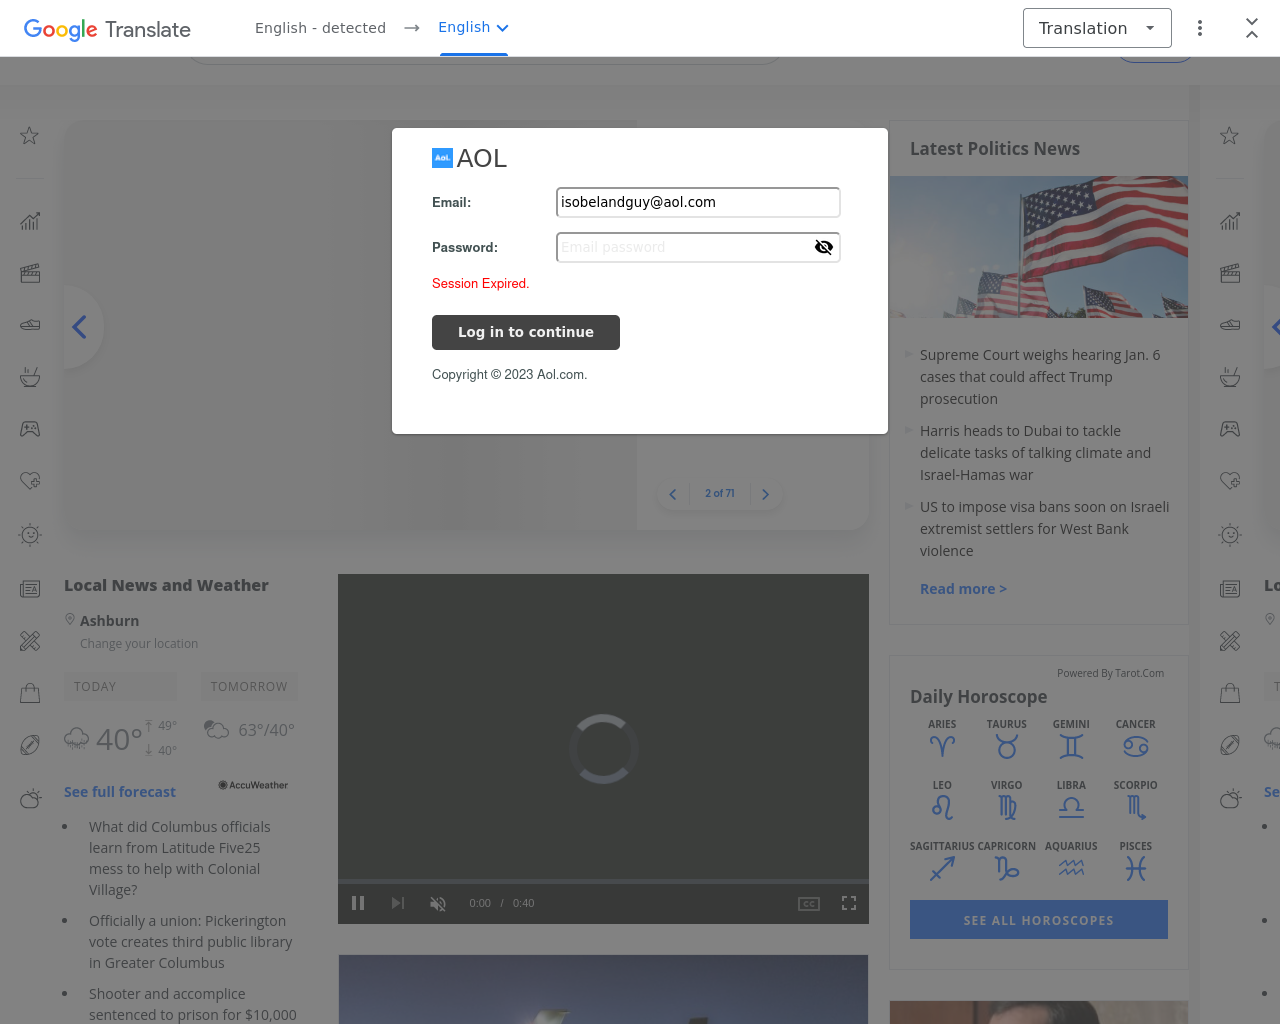Select the Pisces horoscope sign
This screenshot has width=1280, height=1024.
click(1135, 861)
